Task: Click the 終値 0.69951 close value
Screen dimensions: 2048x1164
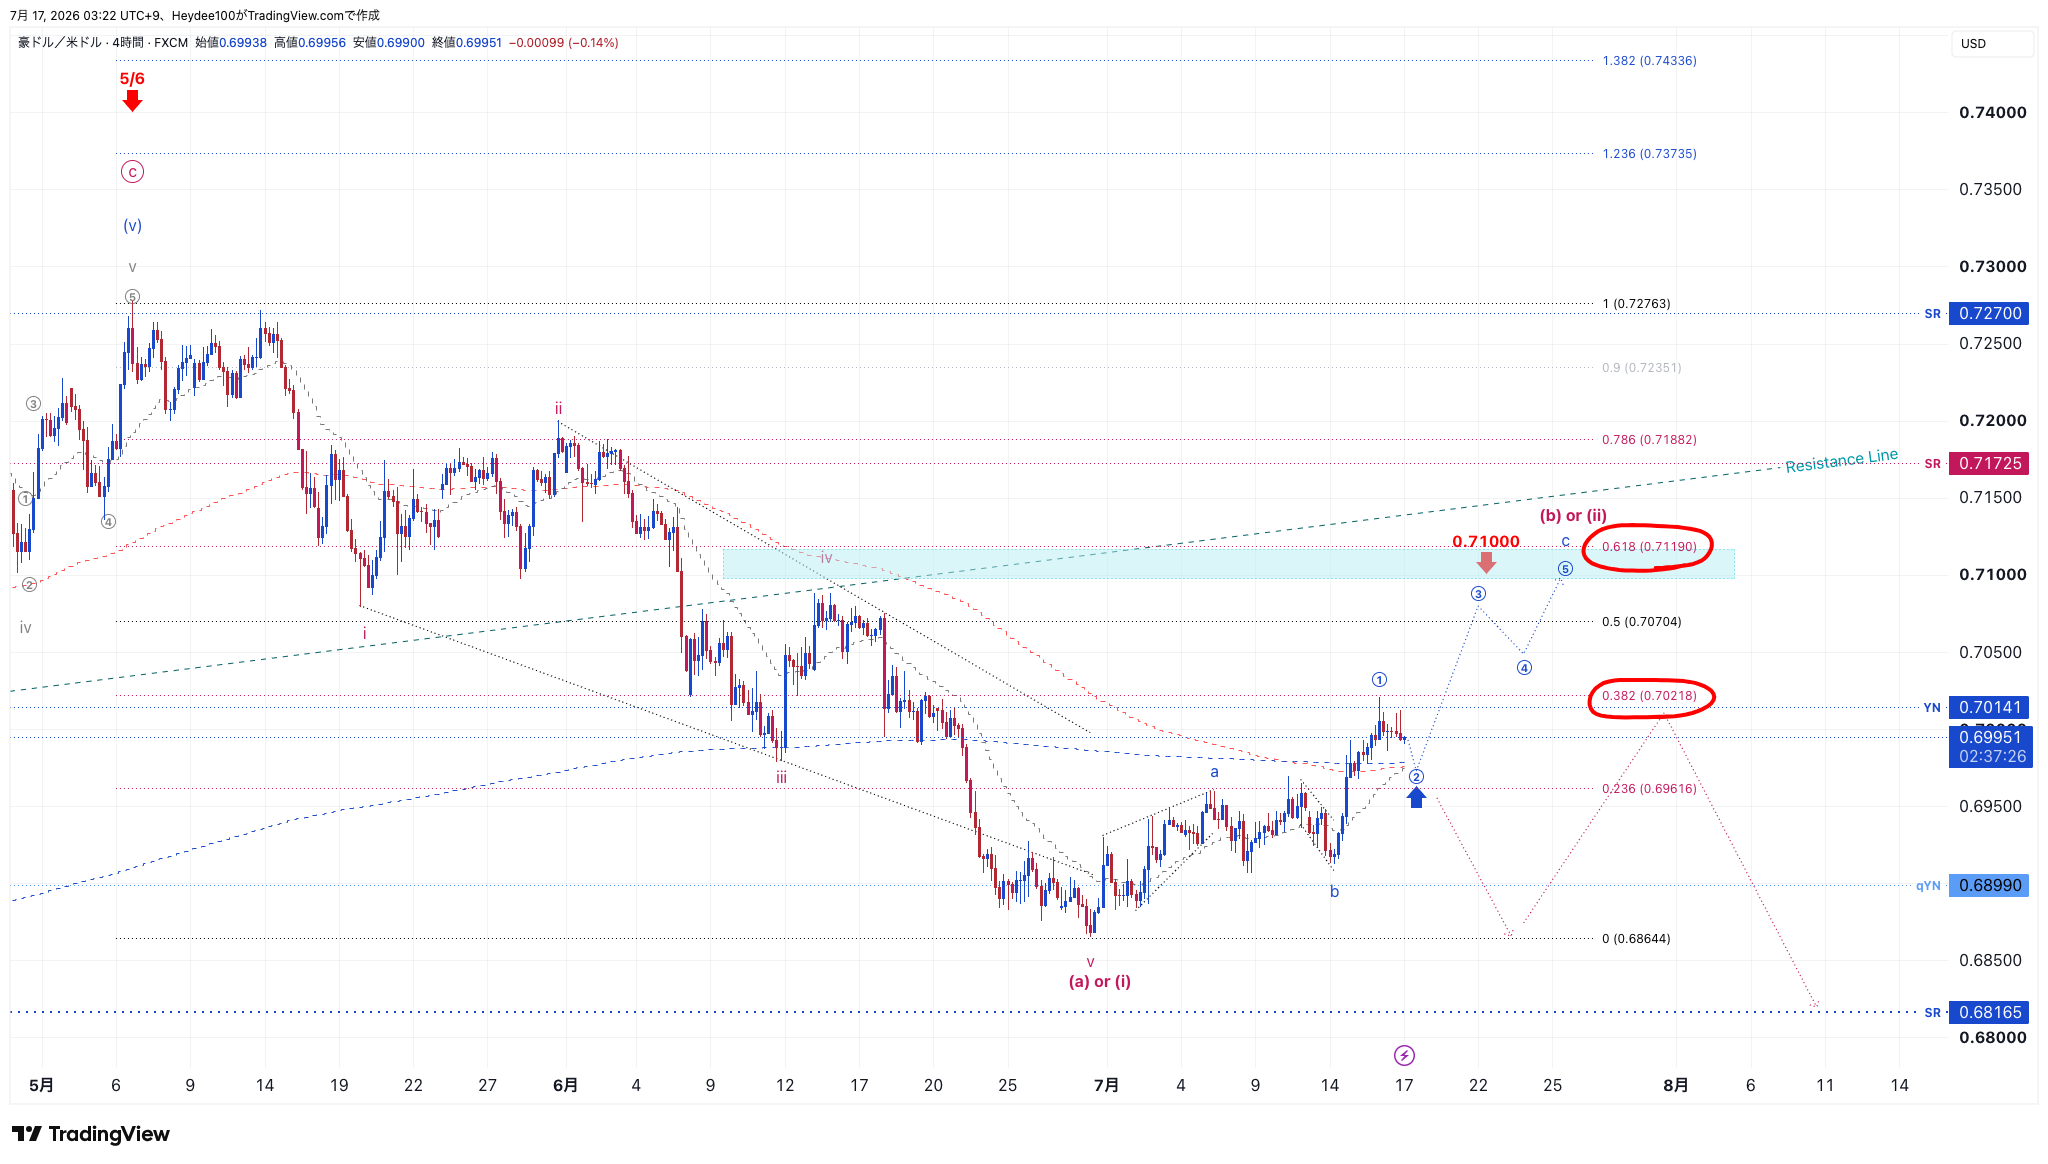Action: pyautogui.click(x=467, y=43)
